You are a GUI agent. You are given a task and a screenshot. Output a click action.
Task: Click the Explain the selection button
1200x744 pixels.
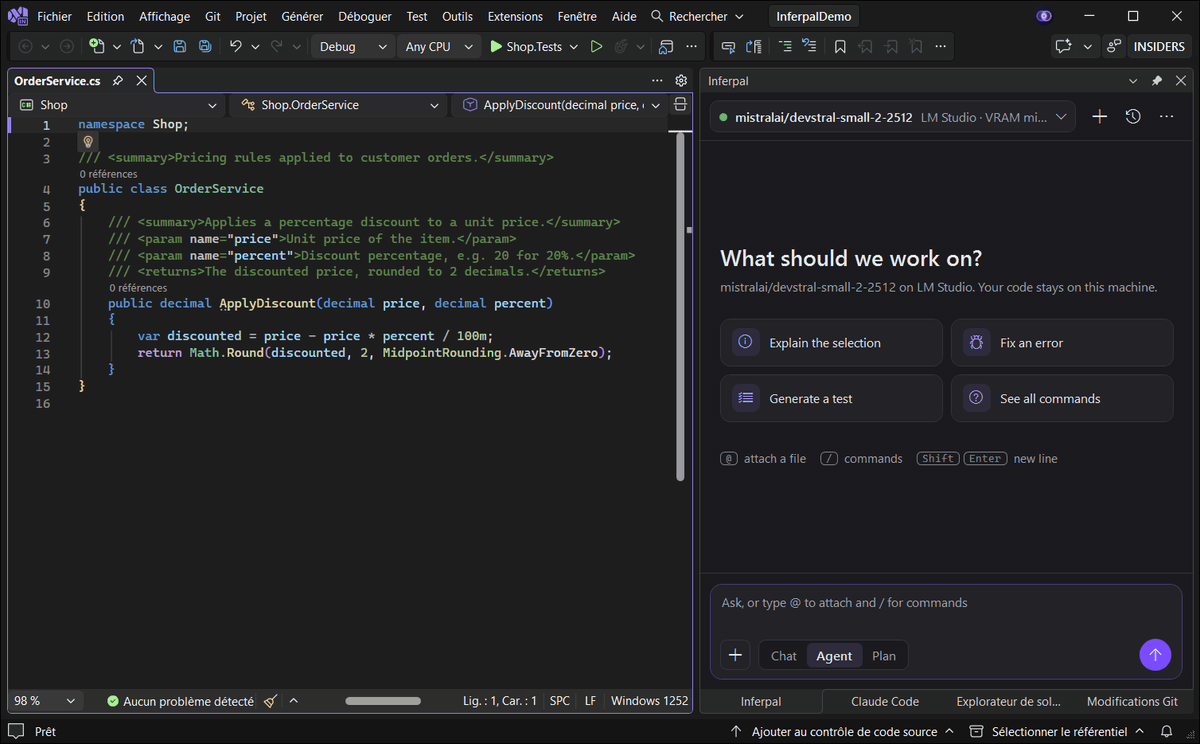pyautogui.click(x=831, y=343)
